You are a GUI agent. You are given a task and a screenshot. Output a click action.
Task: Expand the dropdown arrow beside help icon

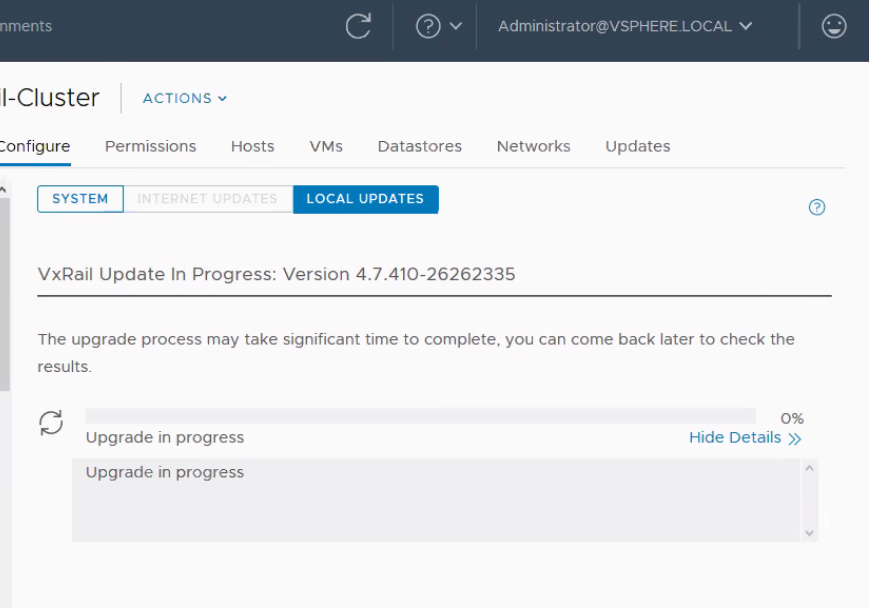(x=456, y=27)
